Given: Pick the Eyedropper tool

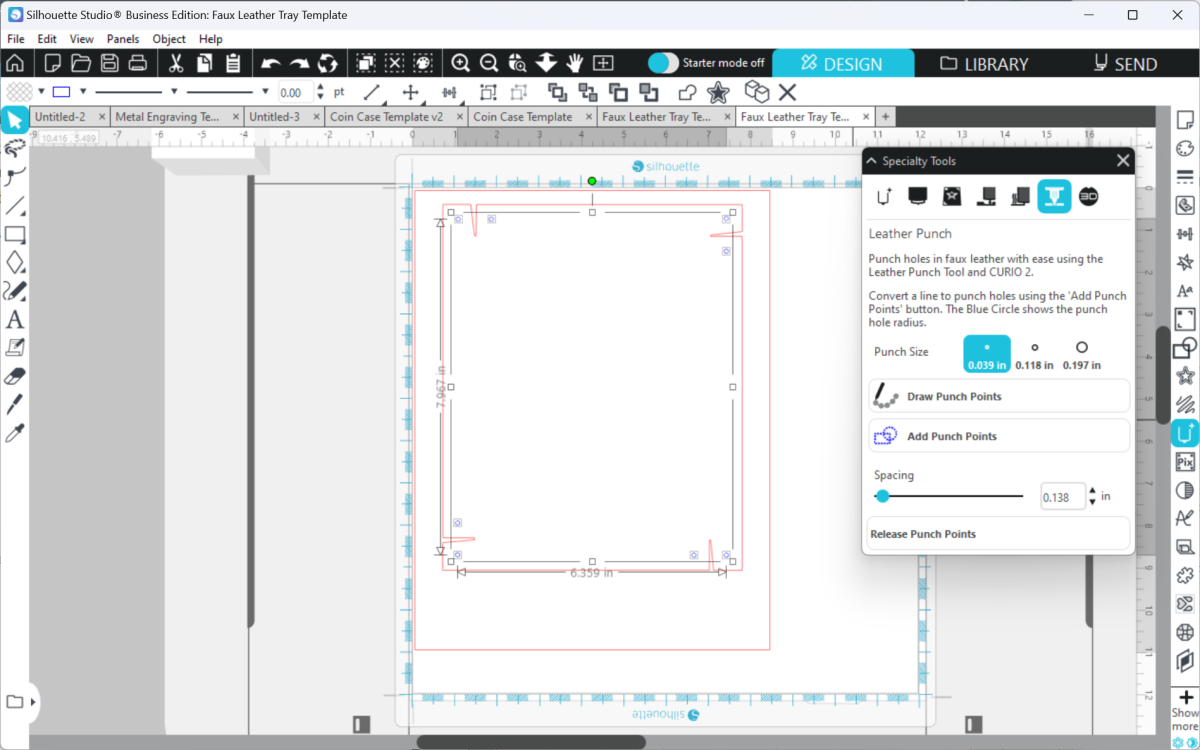Looking at the screenshot, I should [x=15, y=433].
